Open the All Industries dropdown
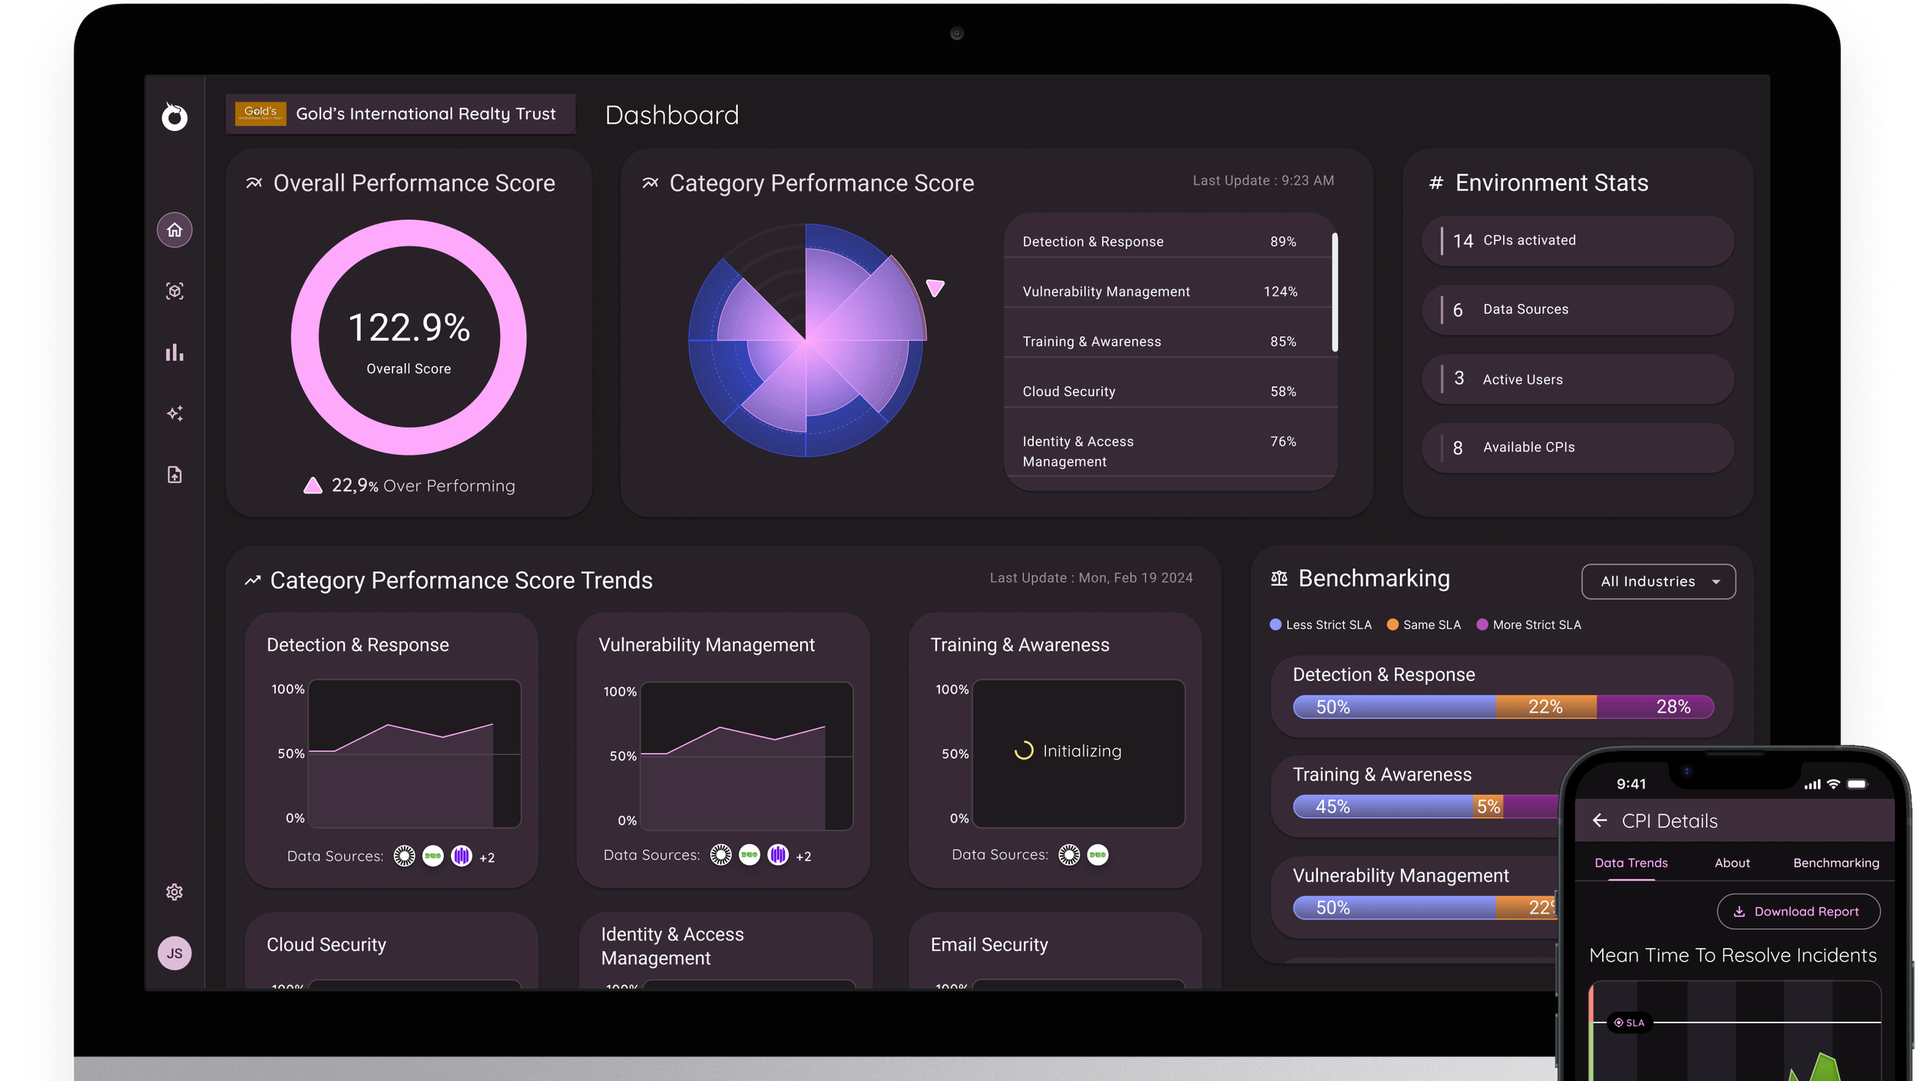The image size is (1920, 1081). pos(1658,582)
